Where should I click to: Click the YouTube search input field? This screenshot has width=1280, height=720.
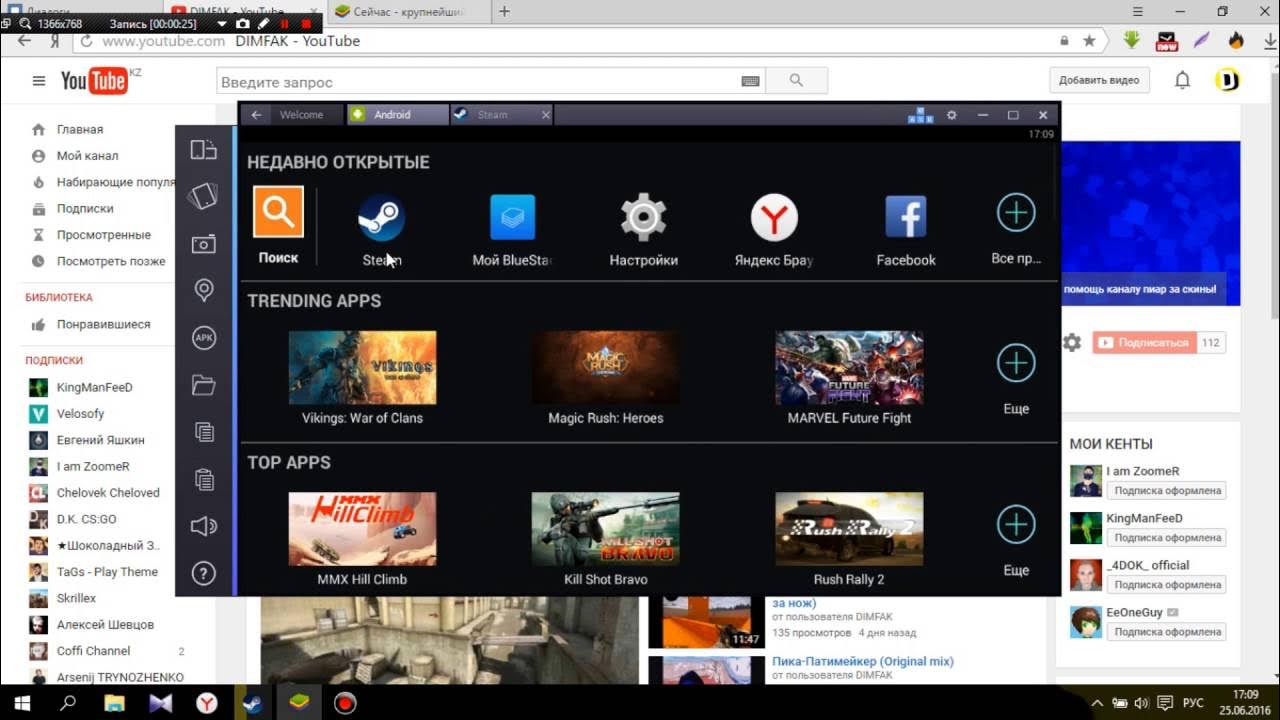[478, 81]
